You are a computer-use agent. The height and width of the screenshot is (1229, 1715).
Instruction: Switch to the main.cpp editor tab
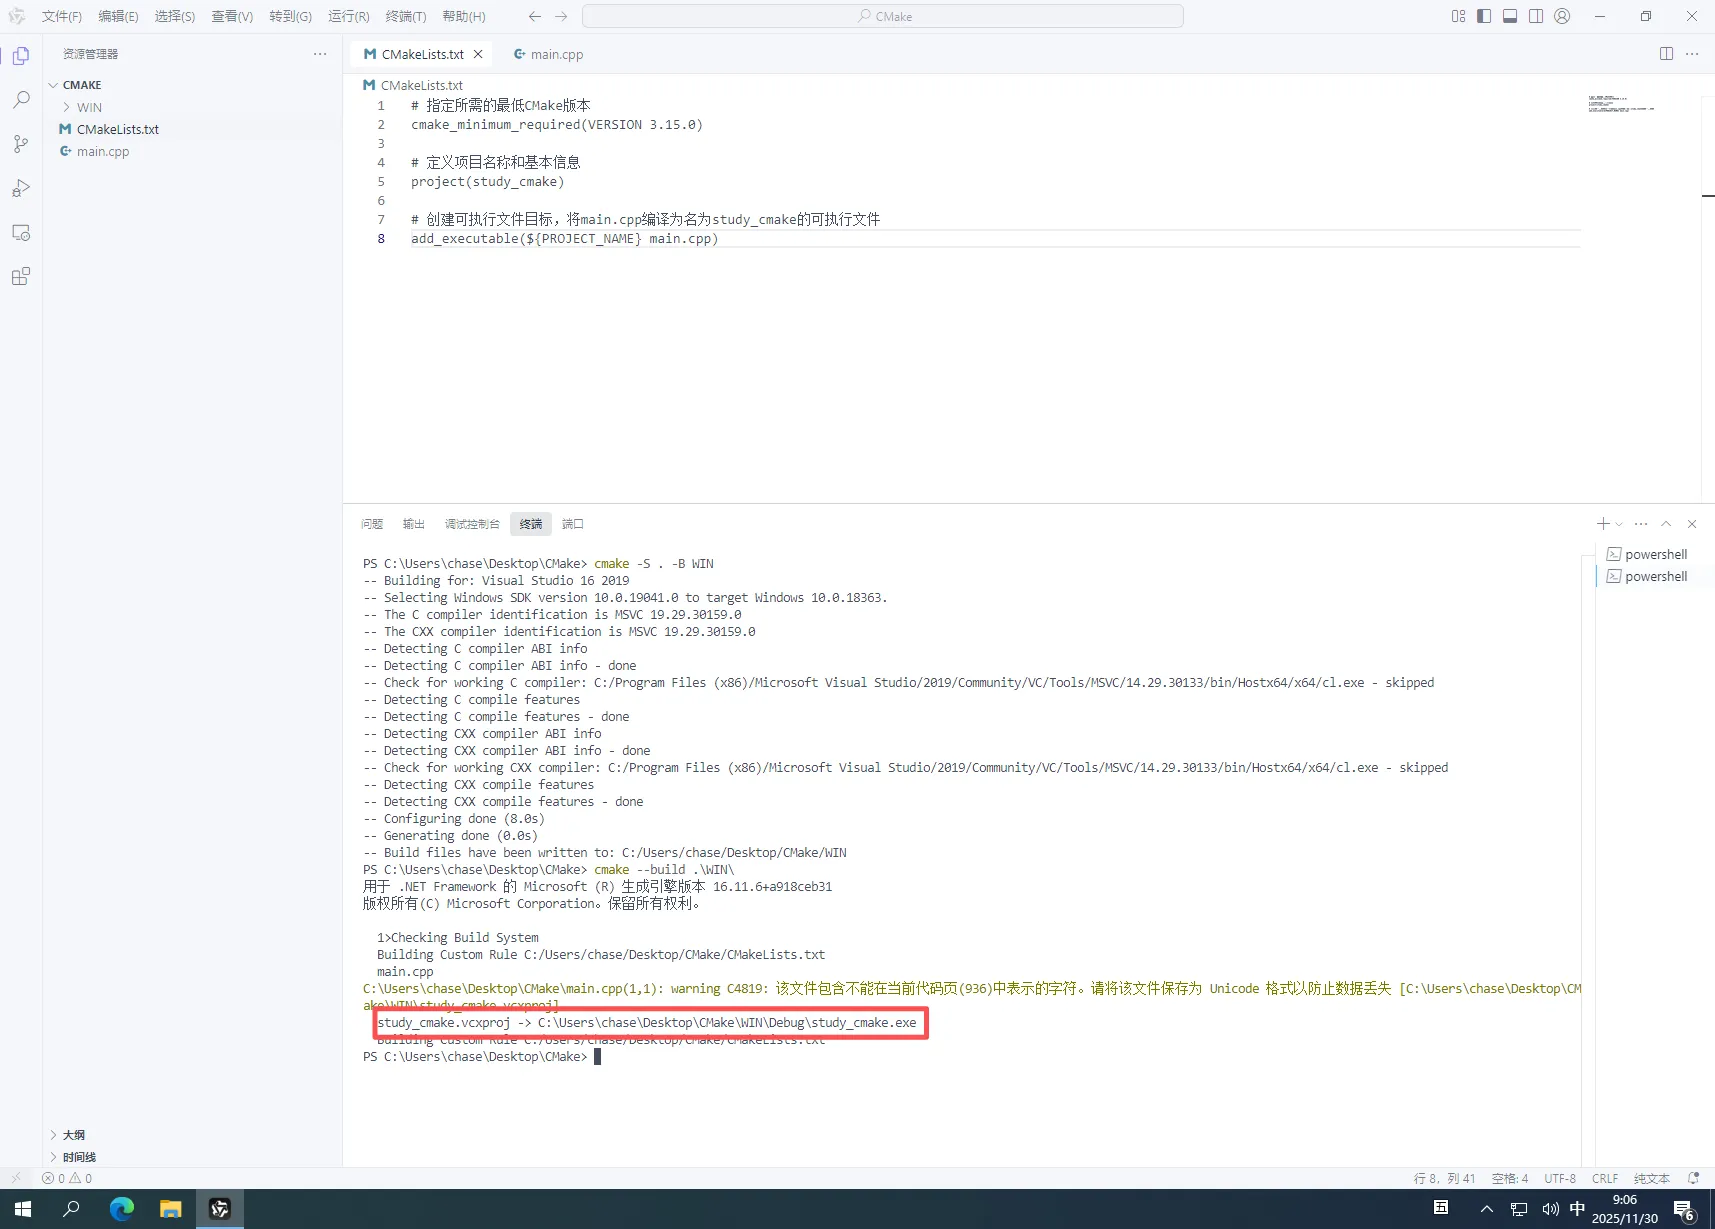tap(556, 54)
